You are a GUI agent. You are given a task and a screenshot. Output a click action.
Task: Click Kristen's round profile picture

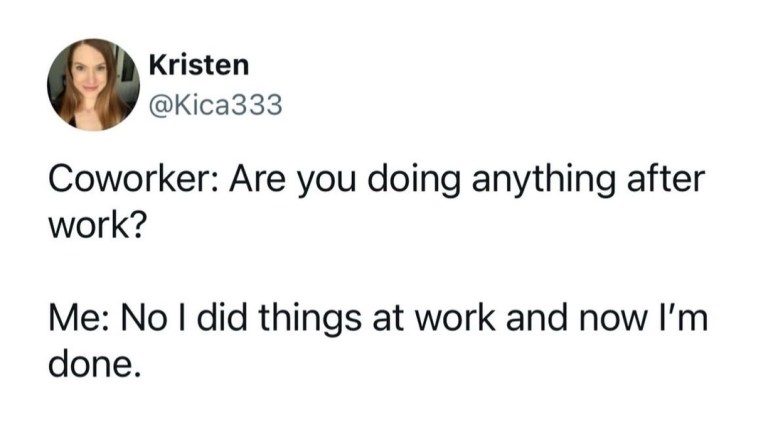pos(92,85)
